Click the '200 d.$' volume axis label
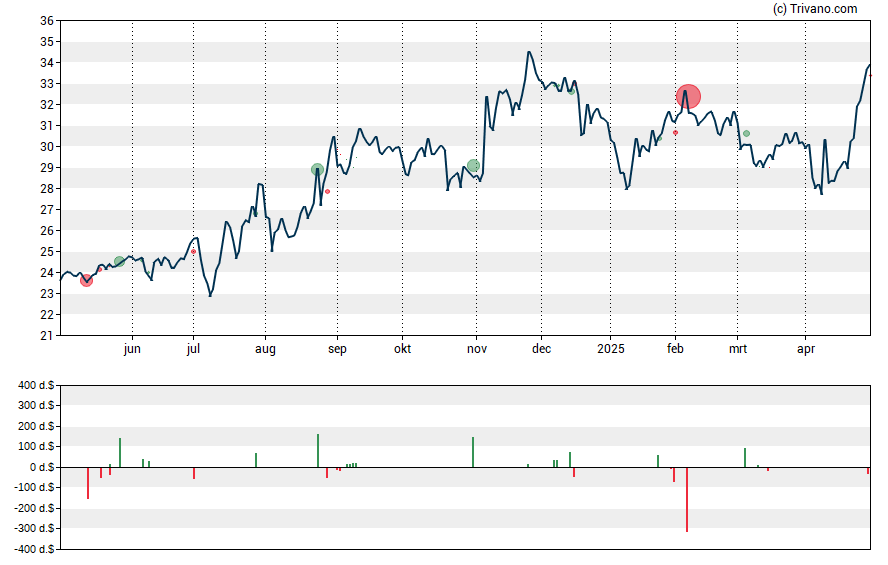888x565 pixels. [36, 426]
